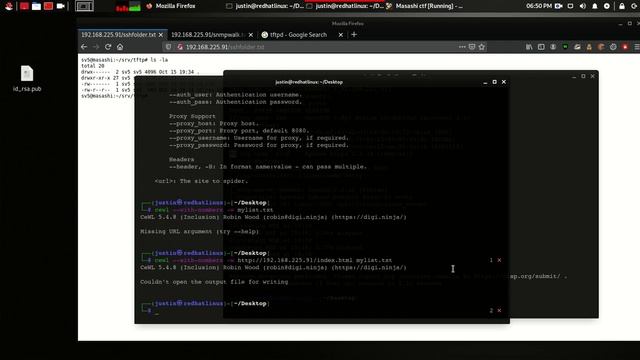Open the page actions three-dots menu
The image size is (640, 360).
click(462, 47)
